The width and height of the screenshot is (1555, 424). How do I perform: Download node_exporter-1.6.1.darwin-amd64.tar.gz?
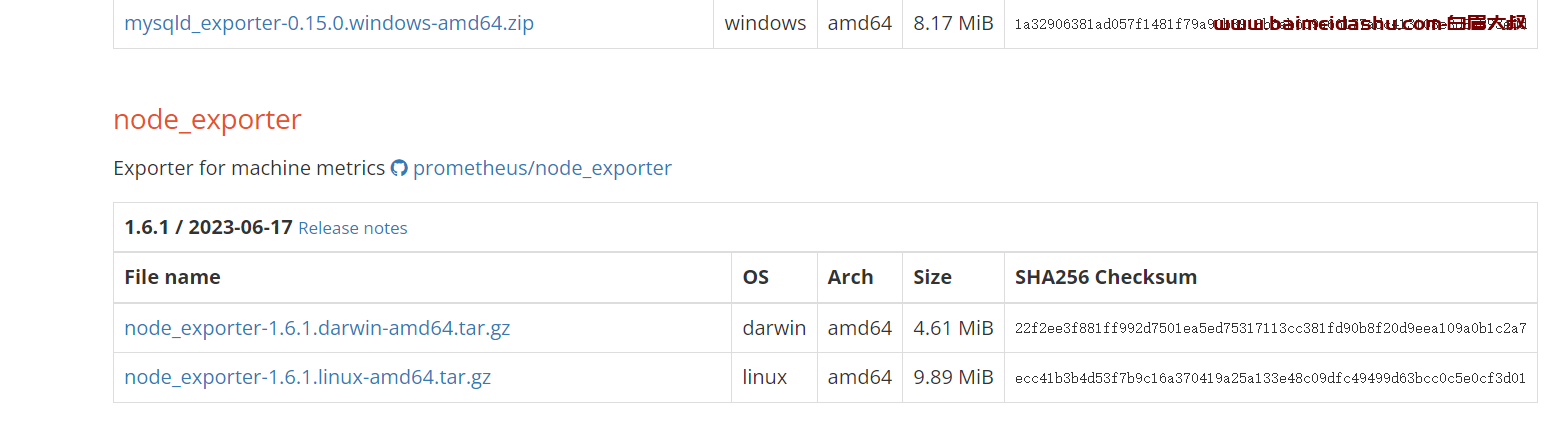point(317,328)
